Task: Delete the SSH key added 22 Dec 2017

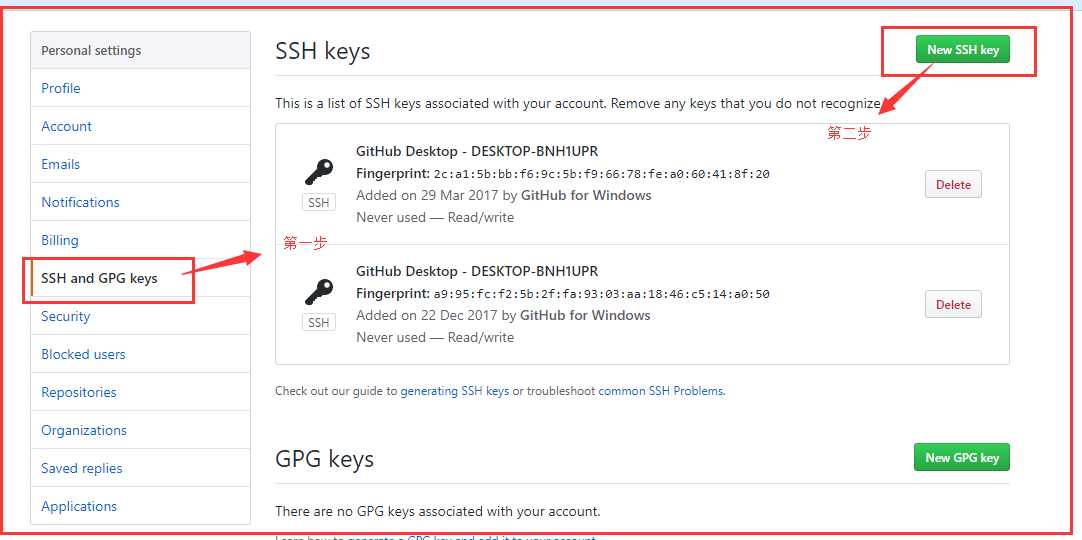Action: click(x=953, y=305)
